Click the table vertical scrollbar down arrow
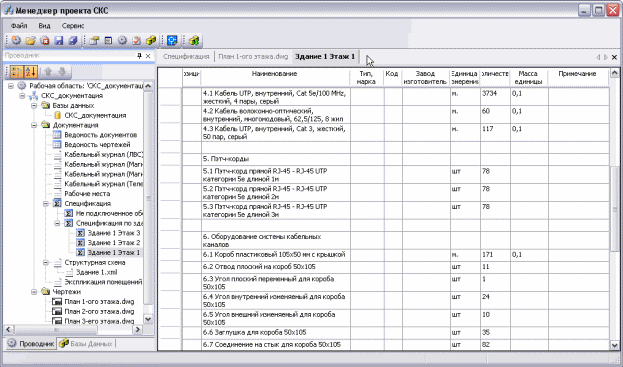Image resolution: width=623 pixels, height=367 pixels. click(614, 346)
